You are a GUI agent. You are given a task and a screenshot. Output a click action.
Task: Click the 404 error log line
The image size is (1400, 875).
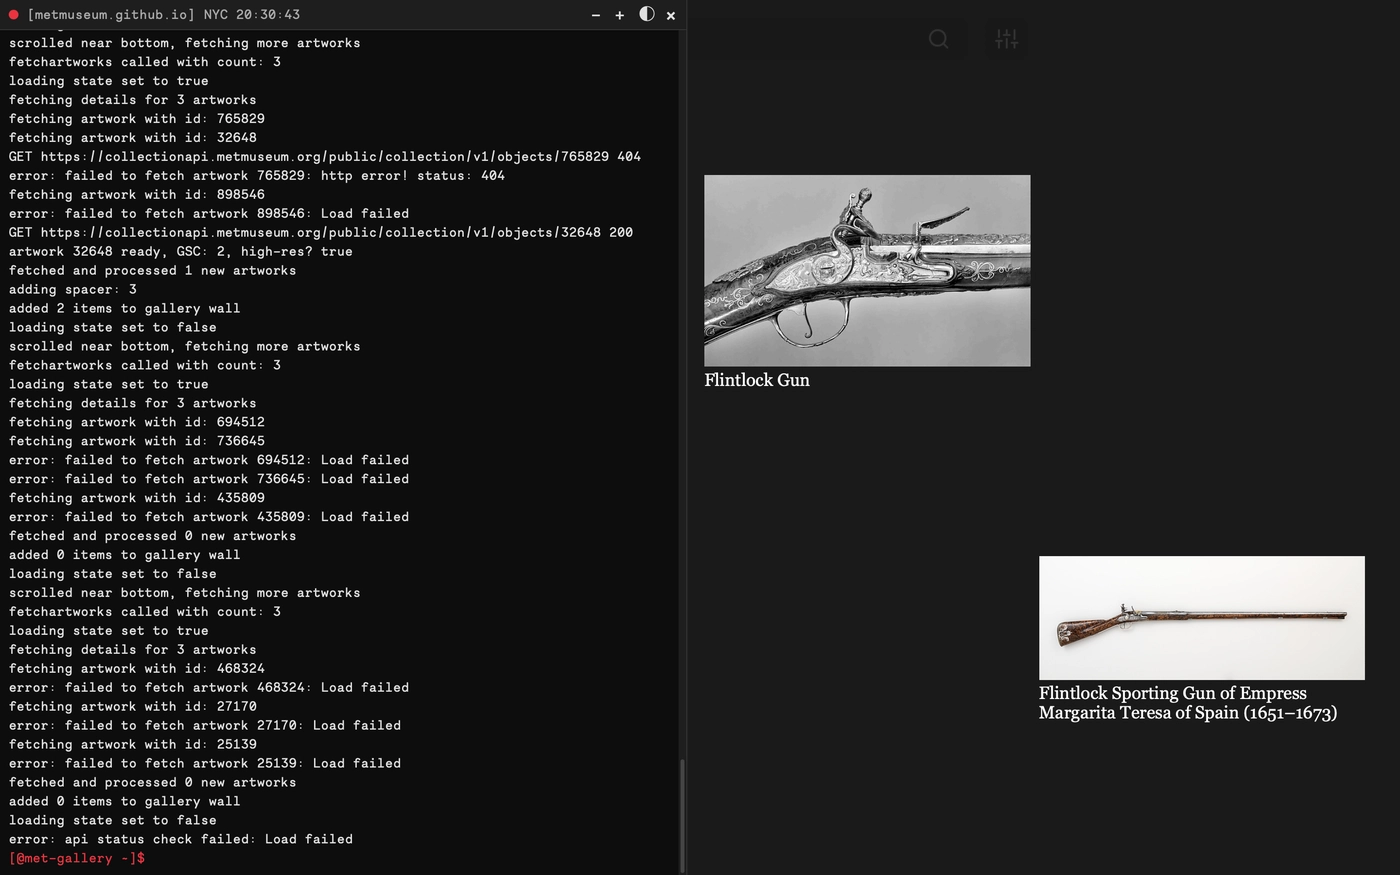coord(256,175)
